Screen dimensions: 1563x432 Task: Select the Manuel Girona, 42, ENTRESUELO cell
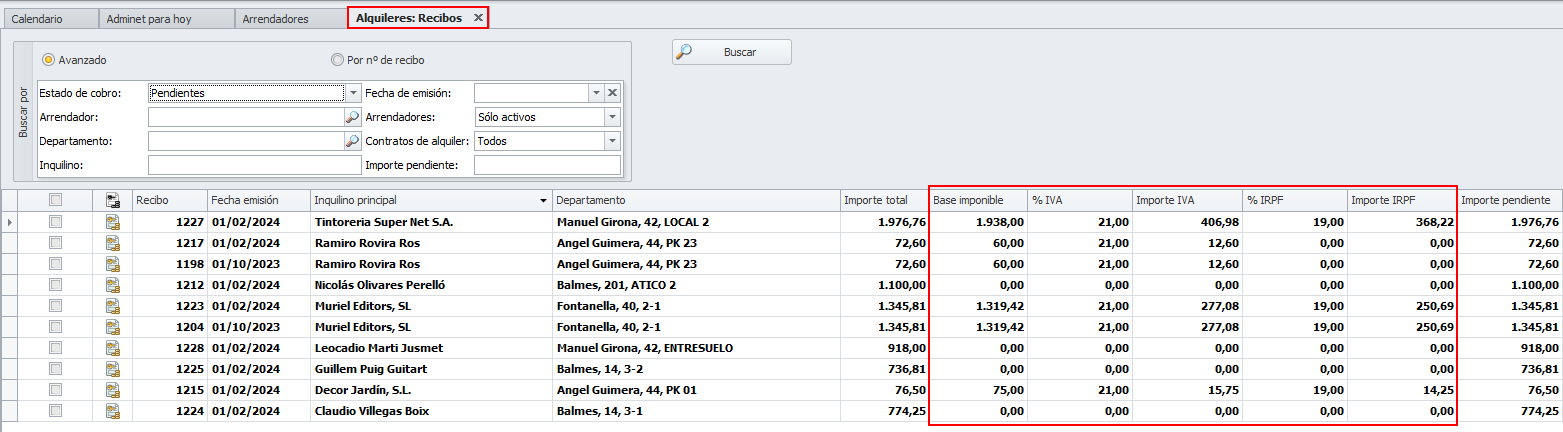tap(696, 347)
